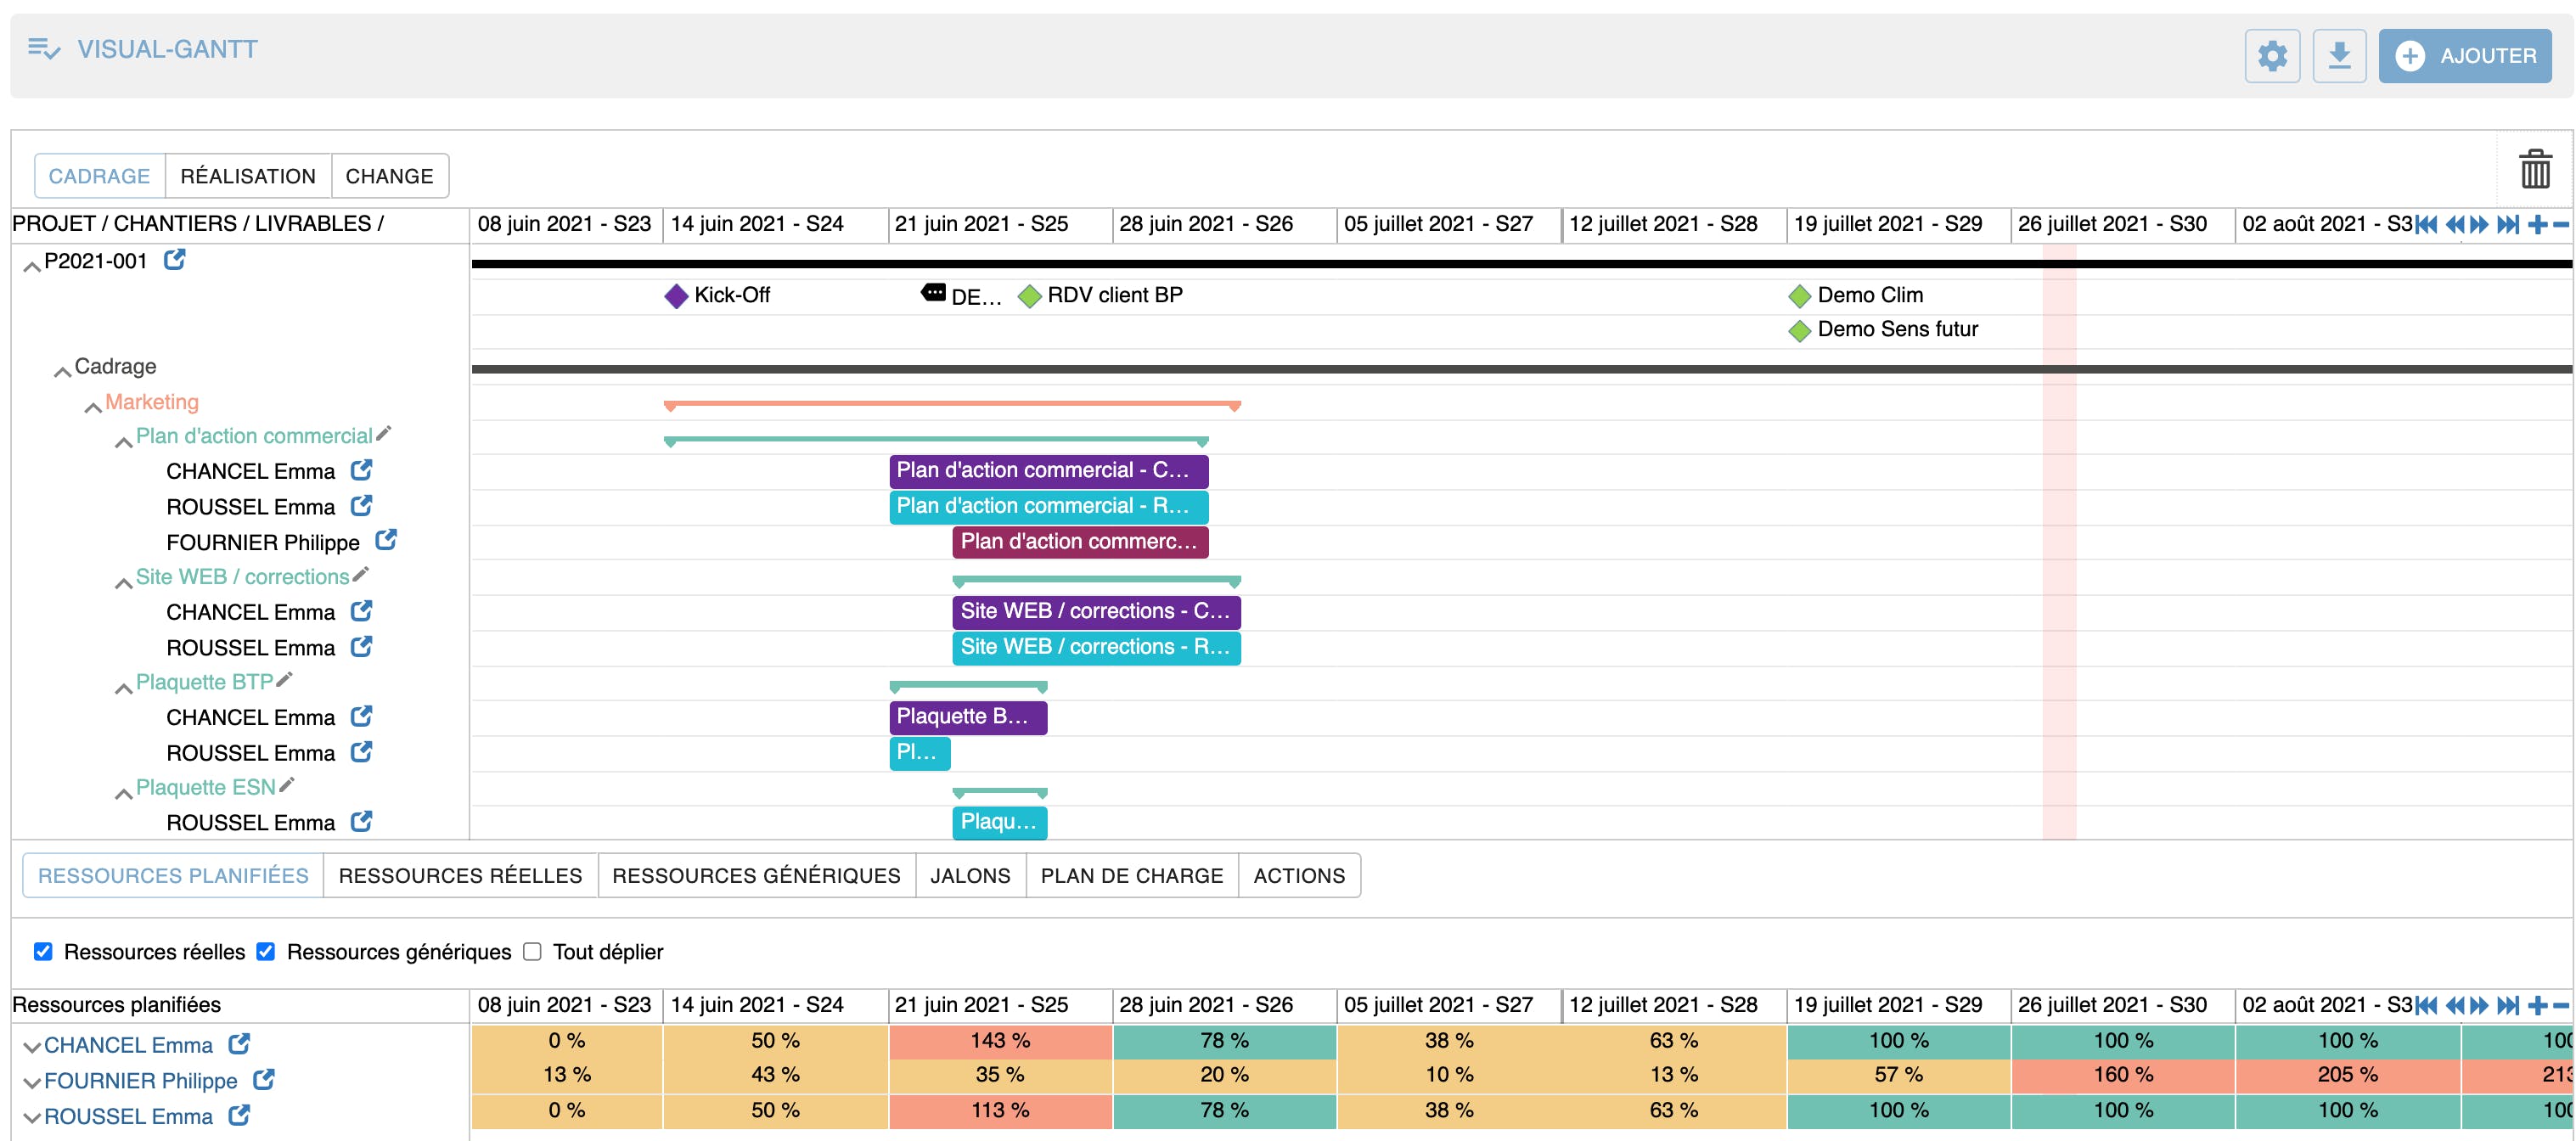Uncheck Ressources génériques checkbox
Viewport: 2576px width, 1141px height.
[x=266, y=951]
